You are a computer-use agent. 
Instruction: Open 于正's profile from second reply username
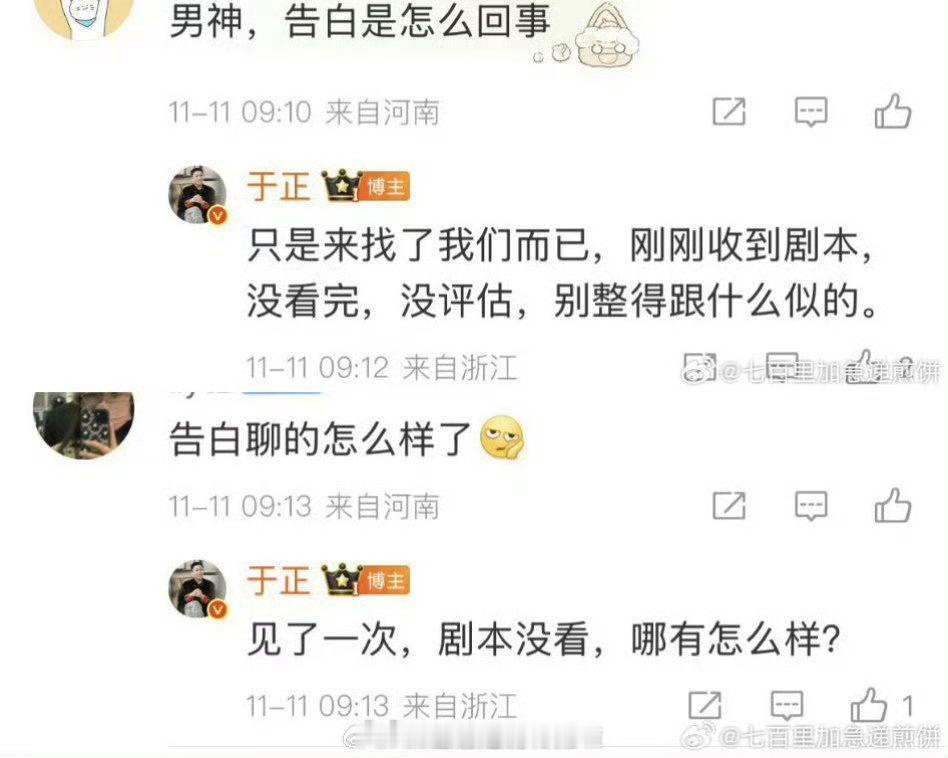coord(278,580)
